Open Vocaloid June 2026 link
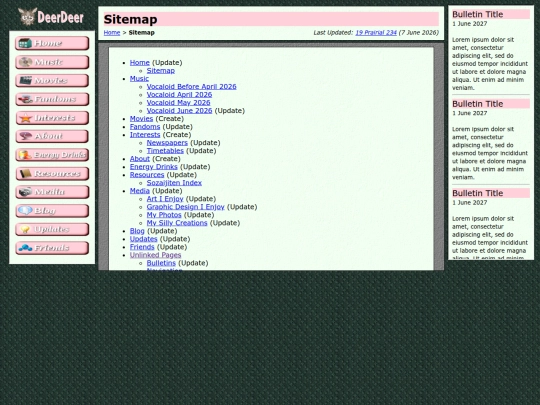The image size is (540, 405). [179, 111]
